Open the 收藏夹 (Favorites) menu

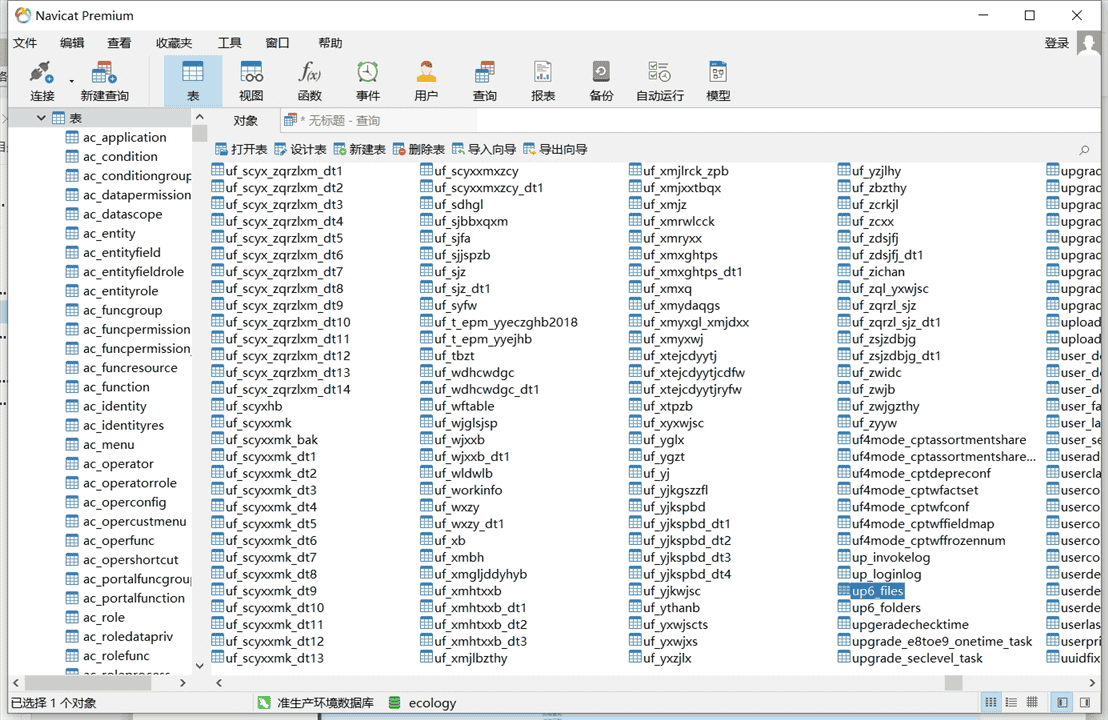[x=174, y=43]
